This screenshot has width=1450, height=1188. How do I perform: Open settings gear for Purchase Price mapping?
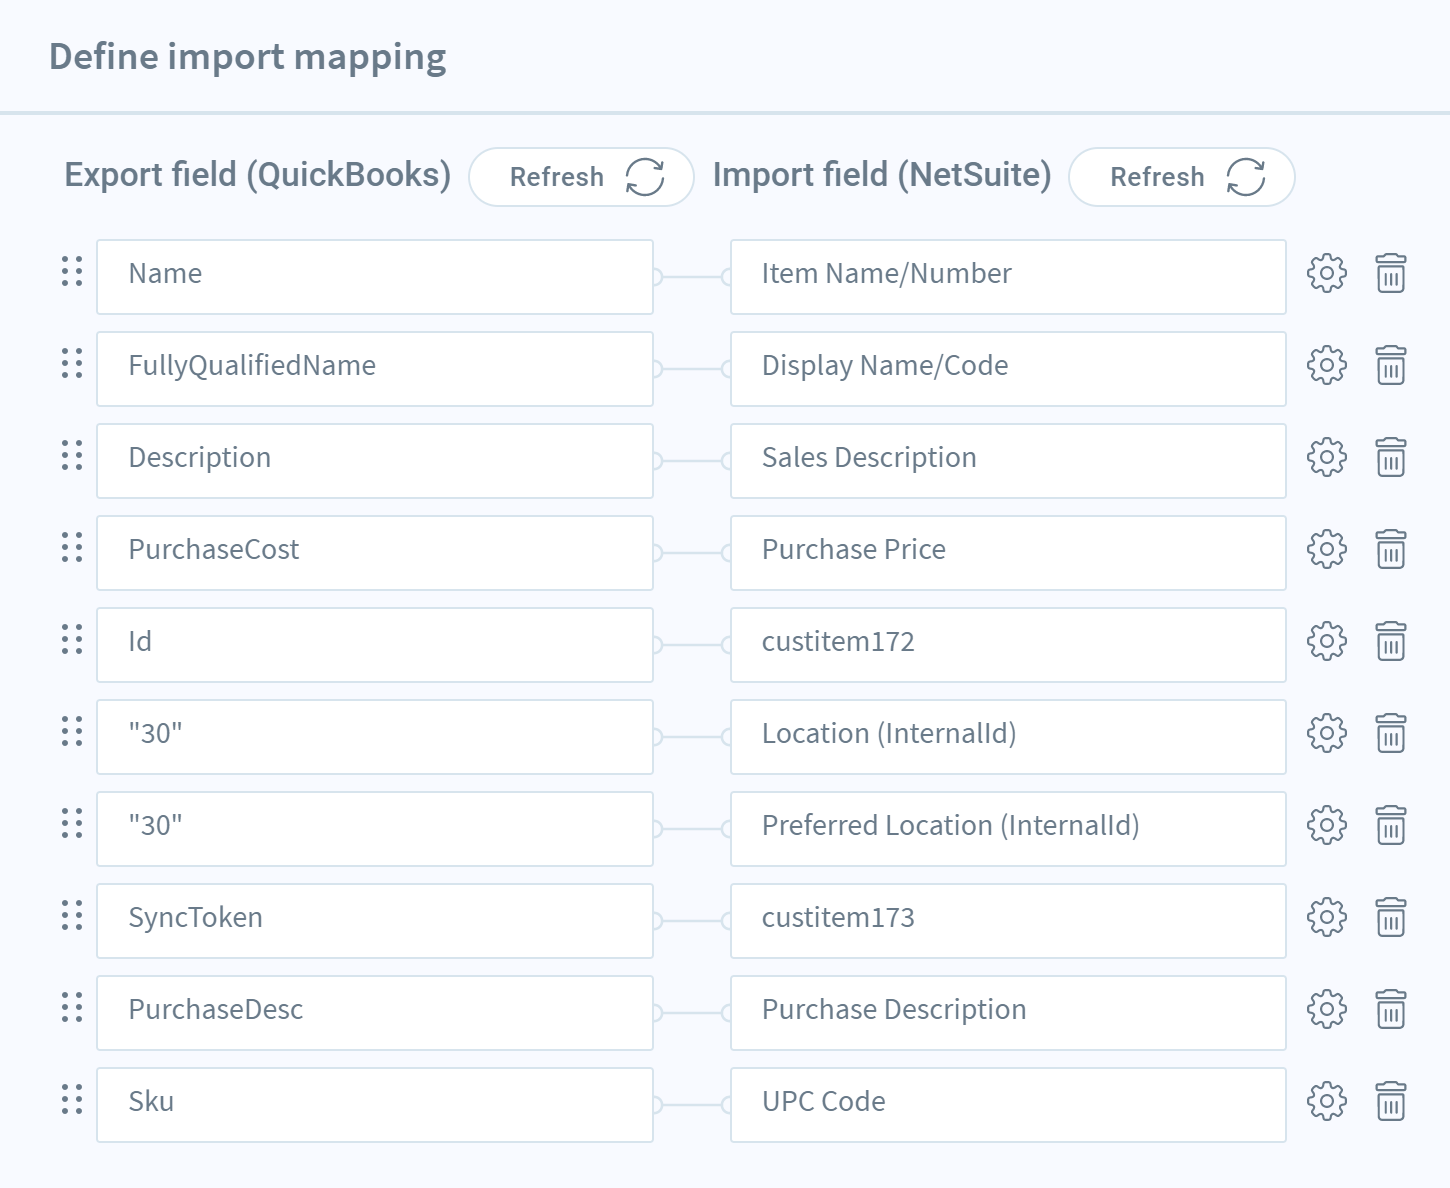point(1327,549)
